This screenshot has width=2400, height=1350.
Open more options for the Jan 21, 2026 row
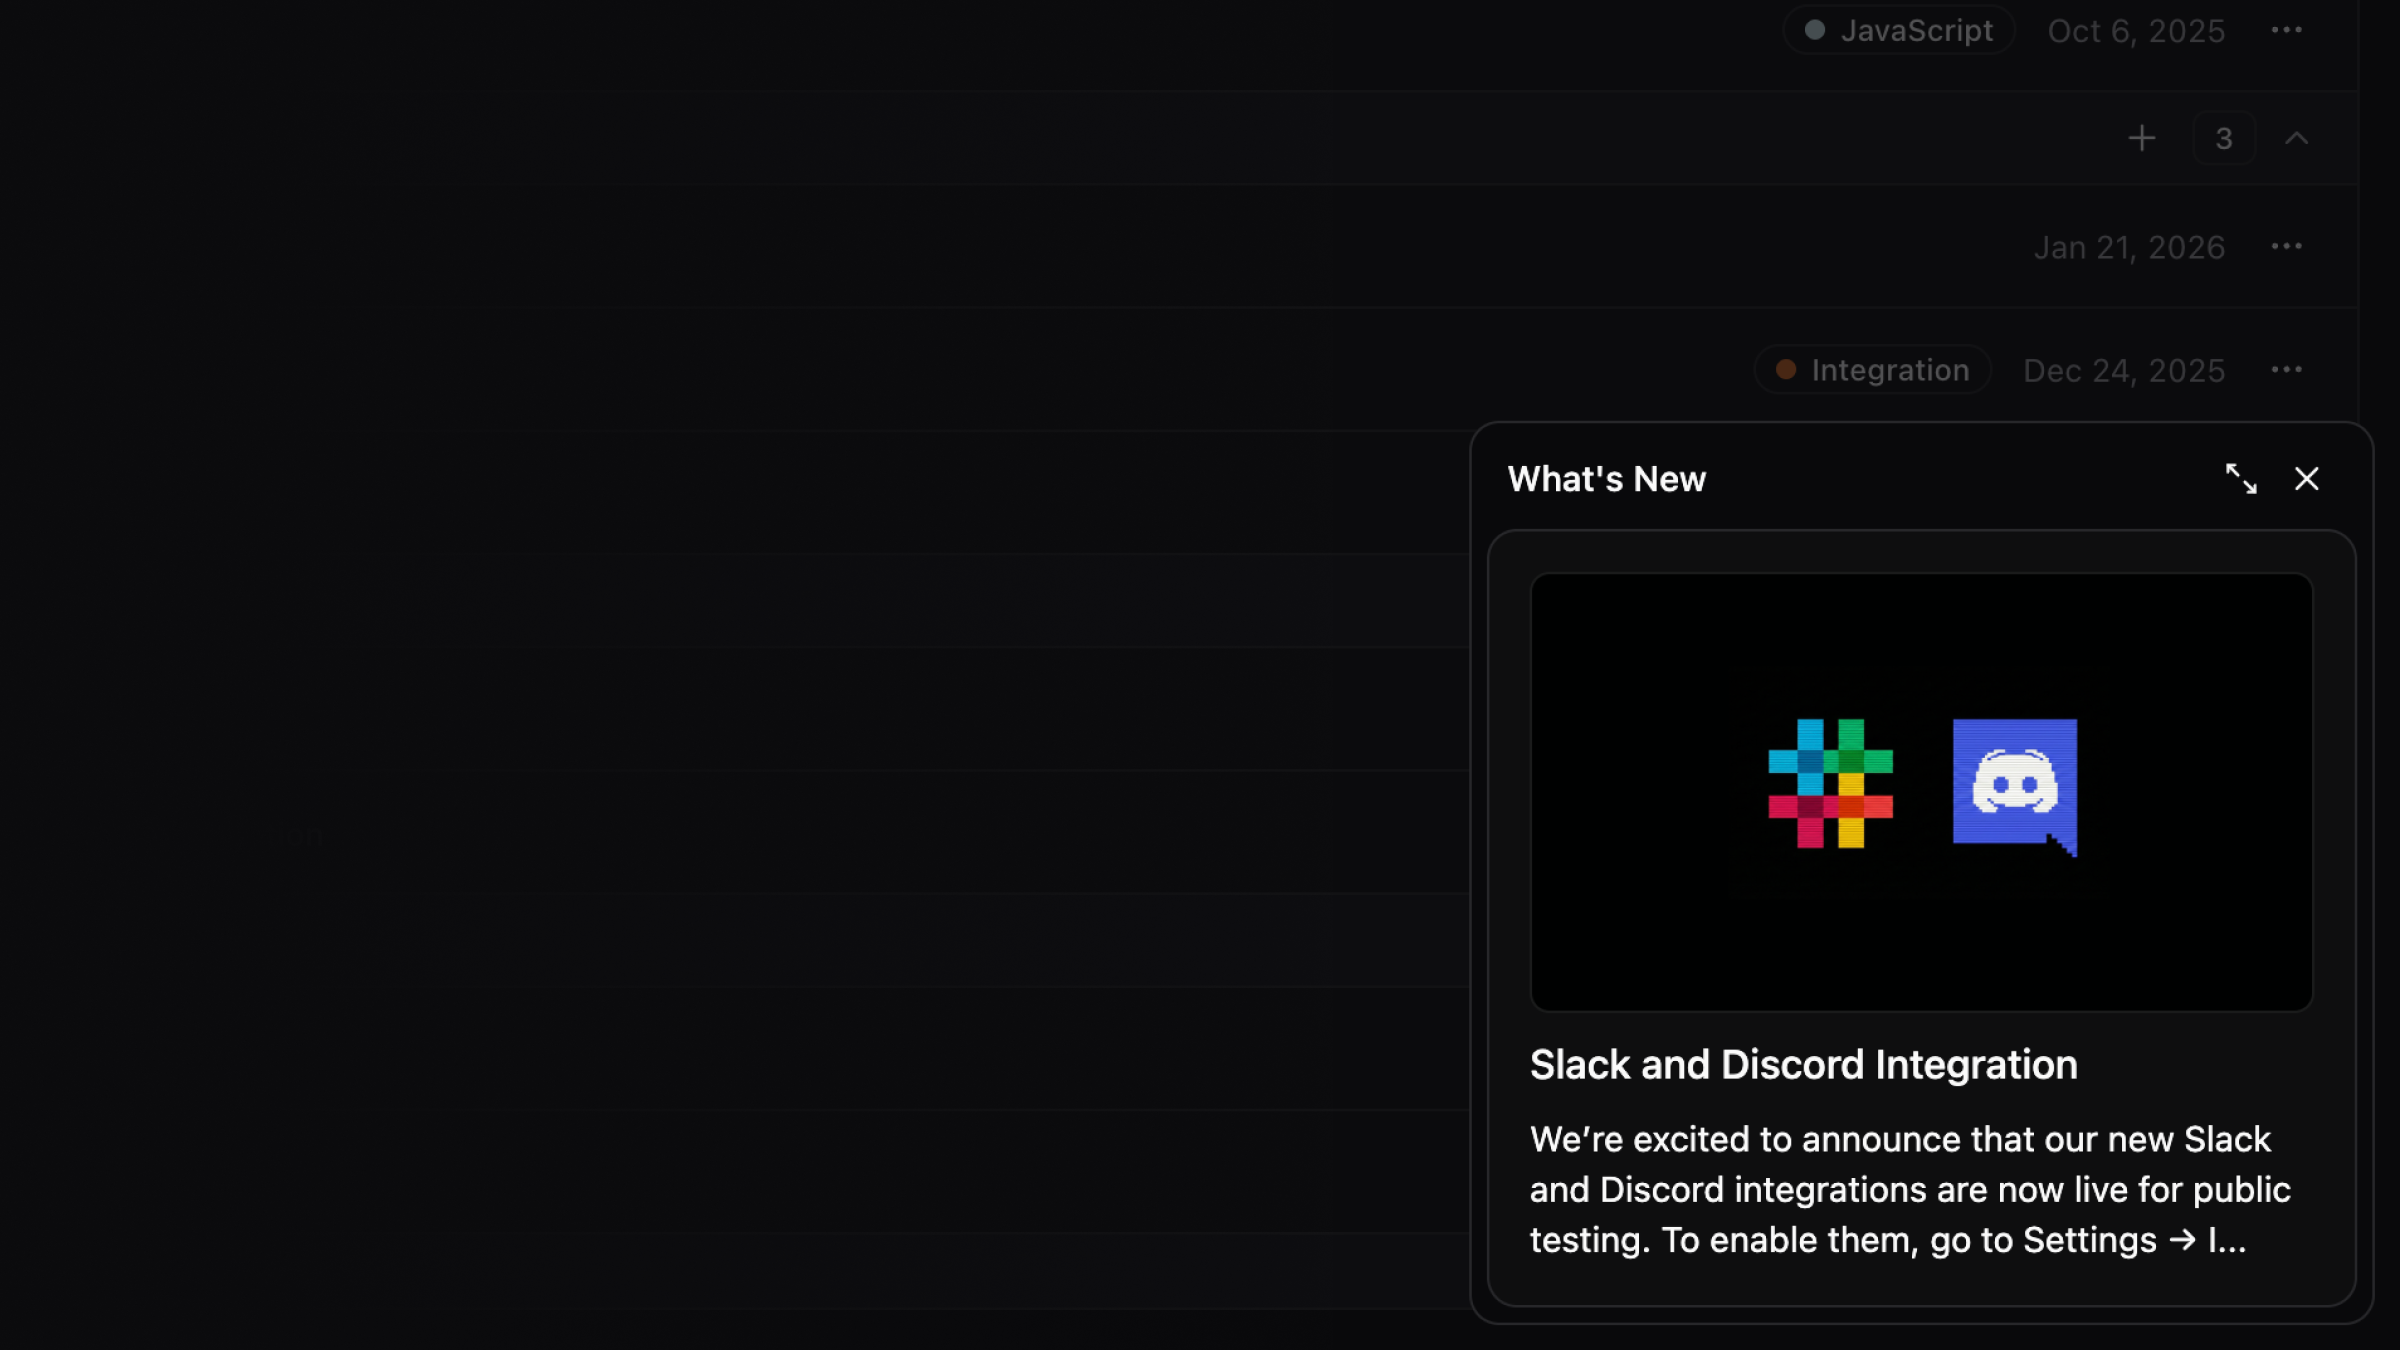pos(2286,246)
